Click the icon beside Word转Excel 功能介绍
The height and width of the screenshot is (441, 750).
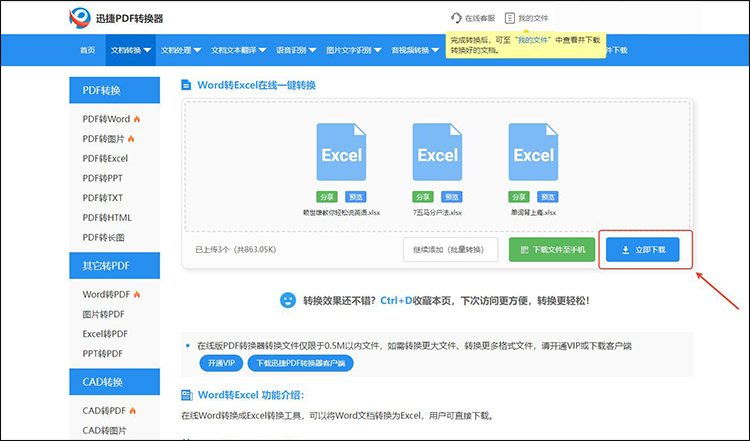pos(187,395)
